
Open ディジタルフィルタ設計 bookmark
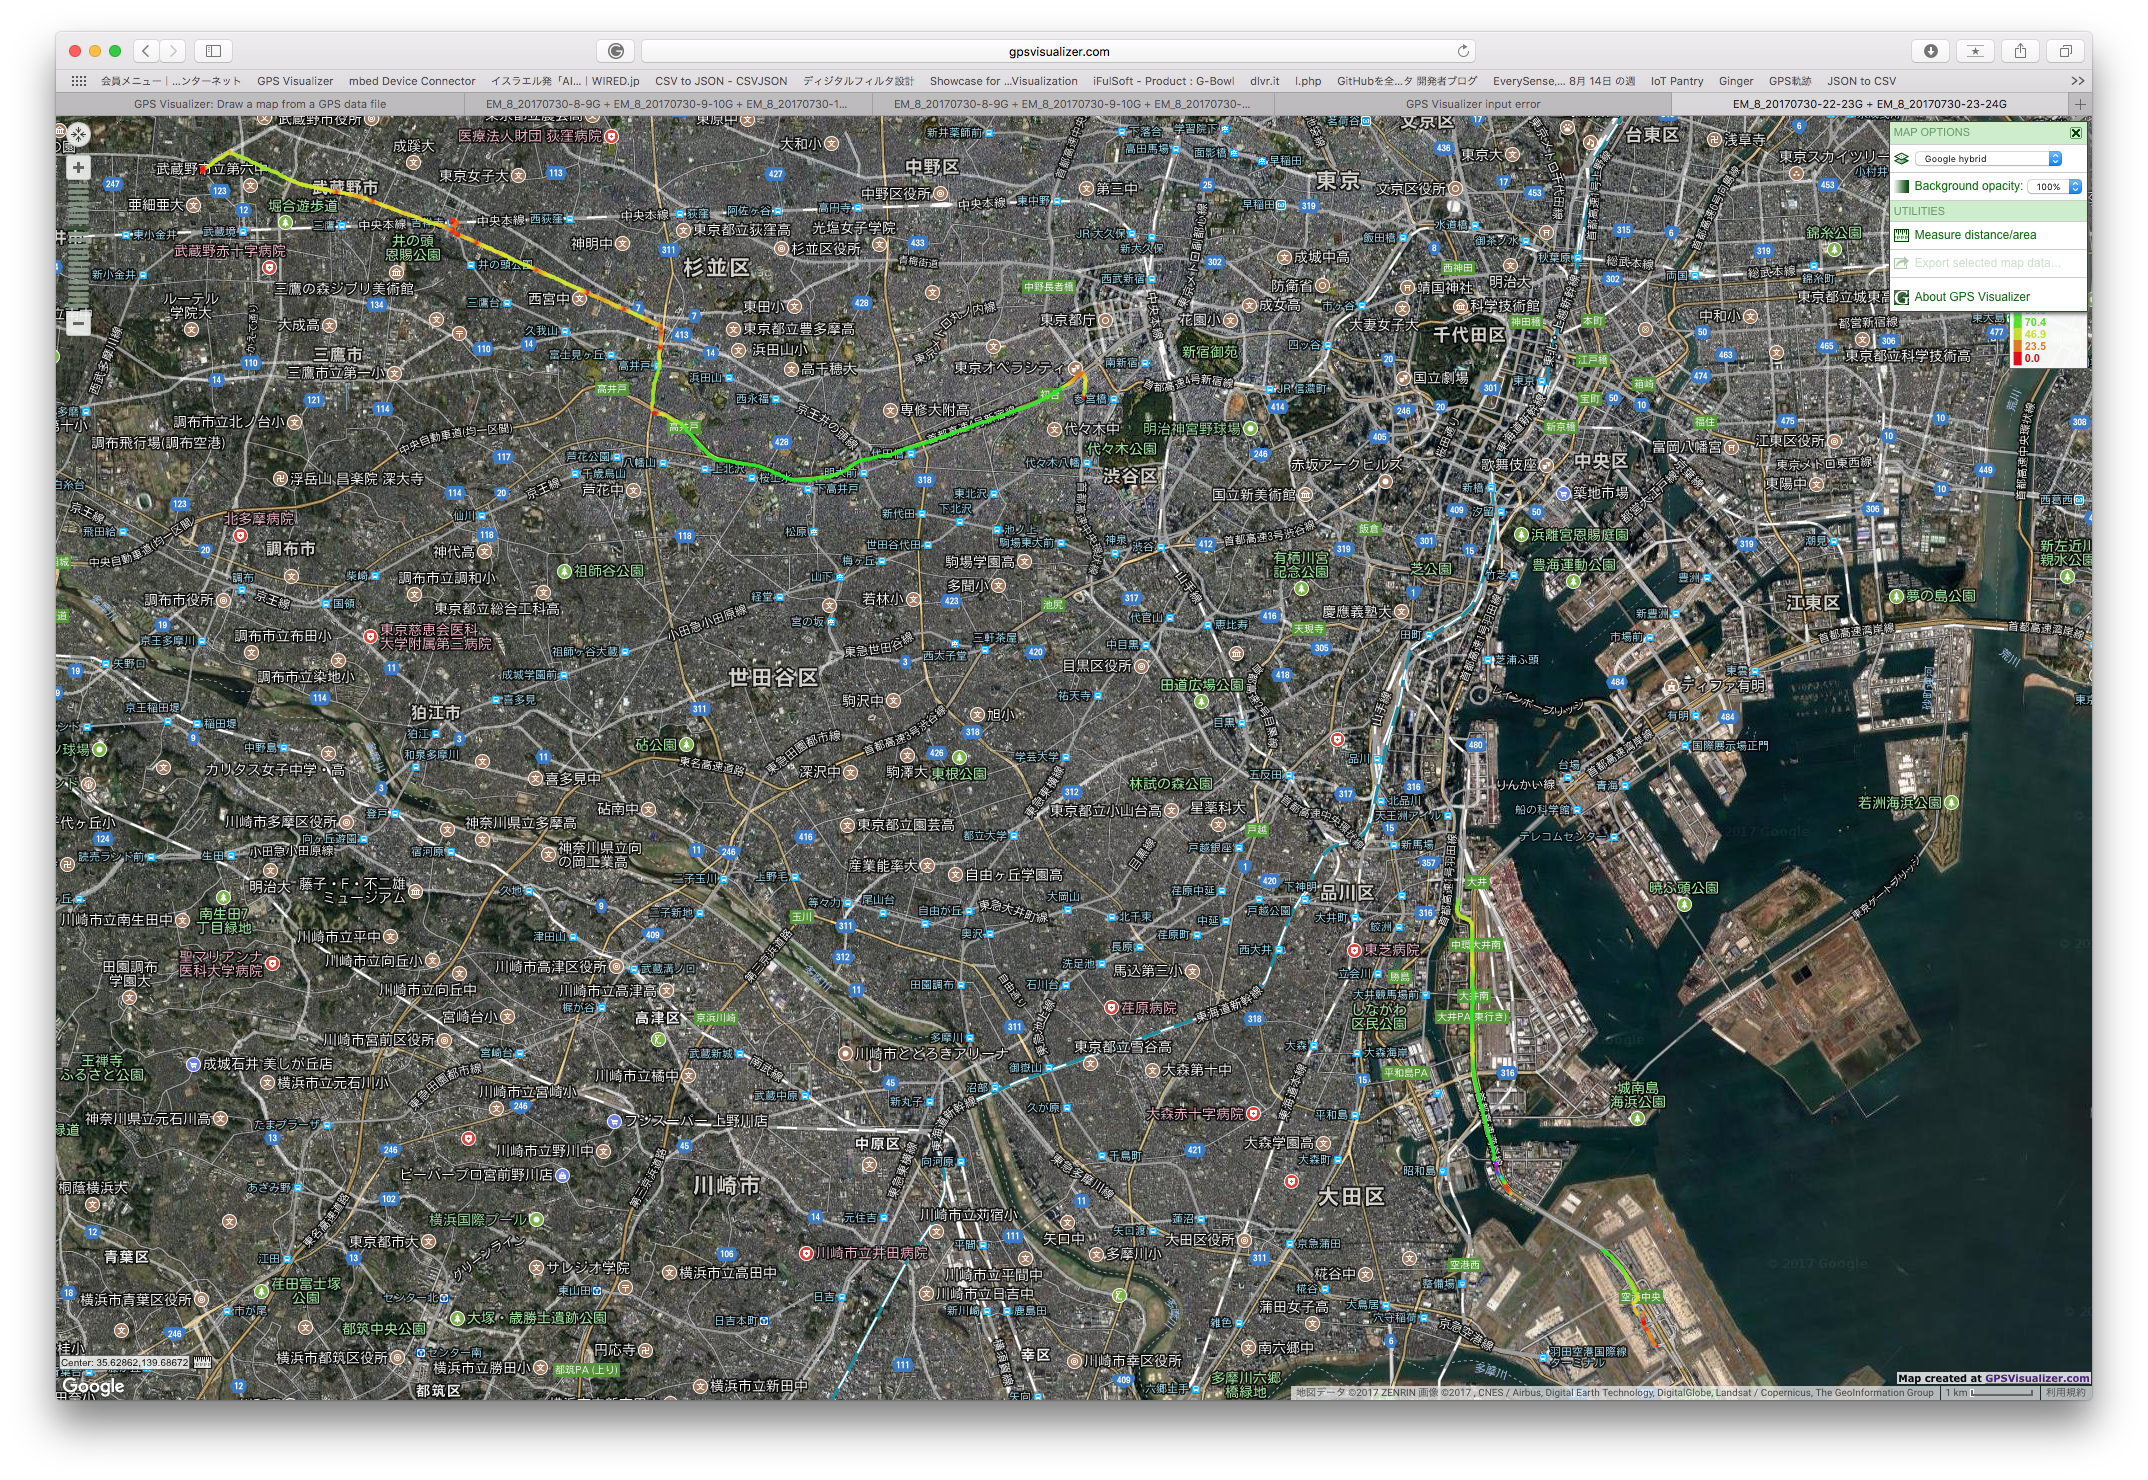(858, 81)
